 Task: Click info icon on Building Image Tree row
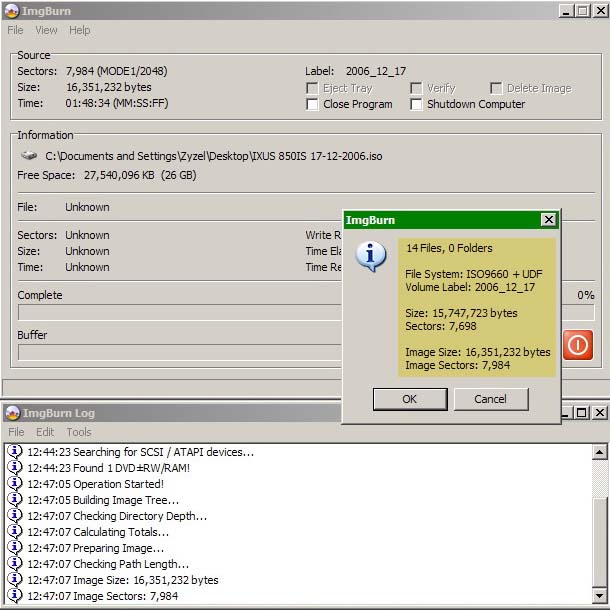pyautogui.click(x=14, y=500)
